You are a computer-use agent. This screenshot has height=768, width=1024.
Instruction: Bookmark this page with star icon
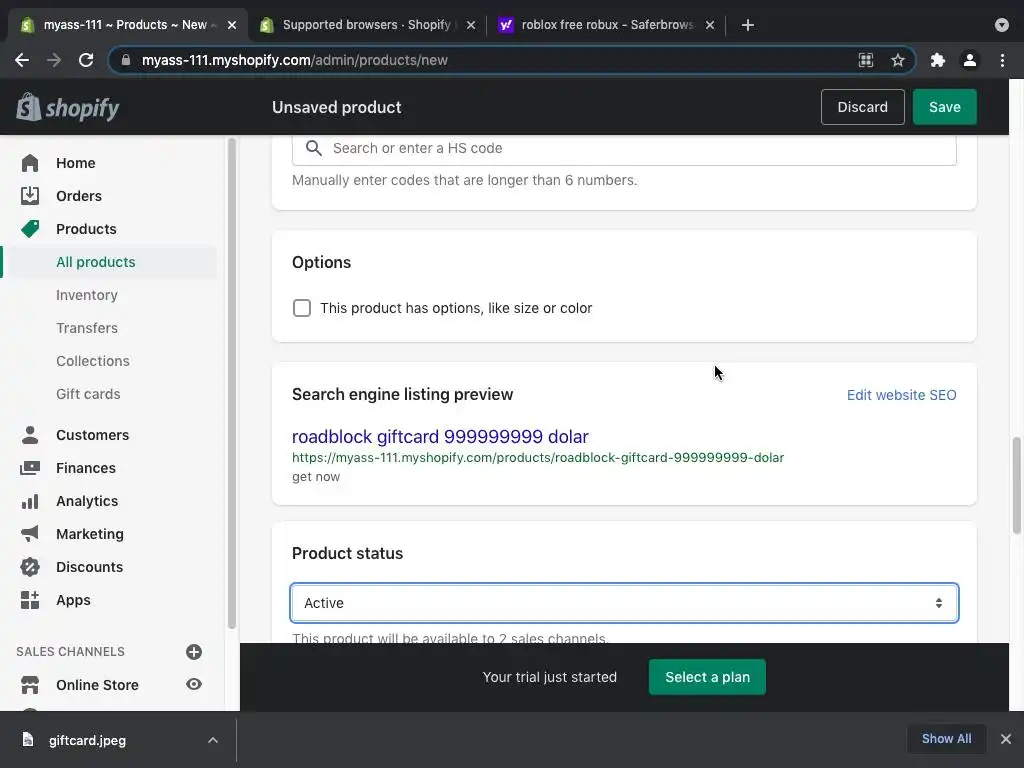tap(898, 60)
